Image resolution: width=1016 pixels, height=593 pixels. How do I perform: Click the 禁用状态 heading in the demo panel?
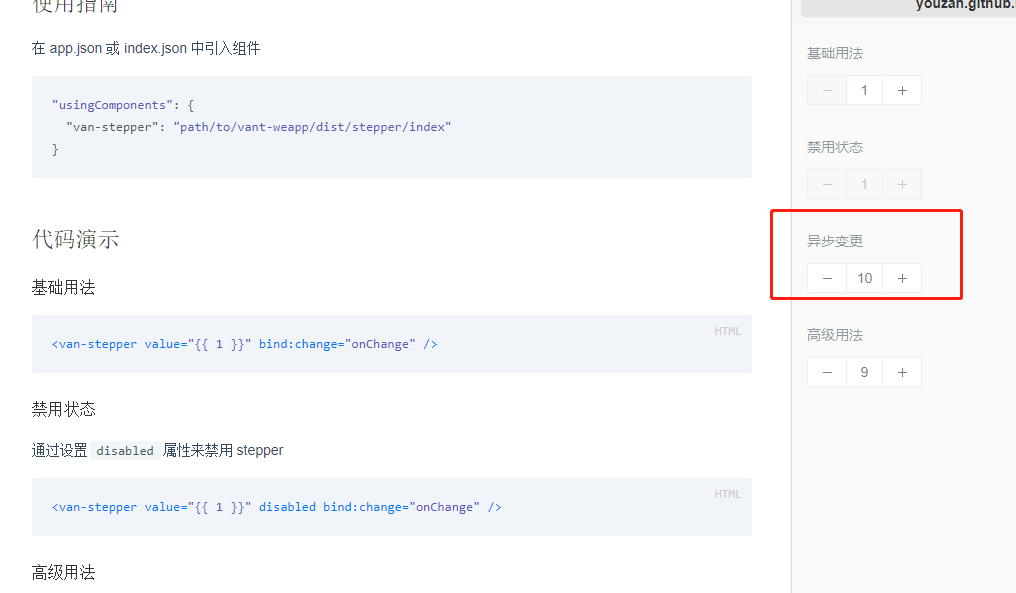(x=835, y=146)
